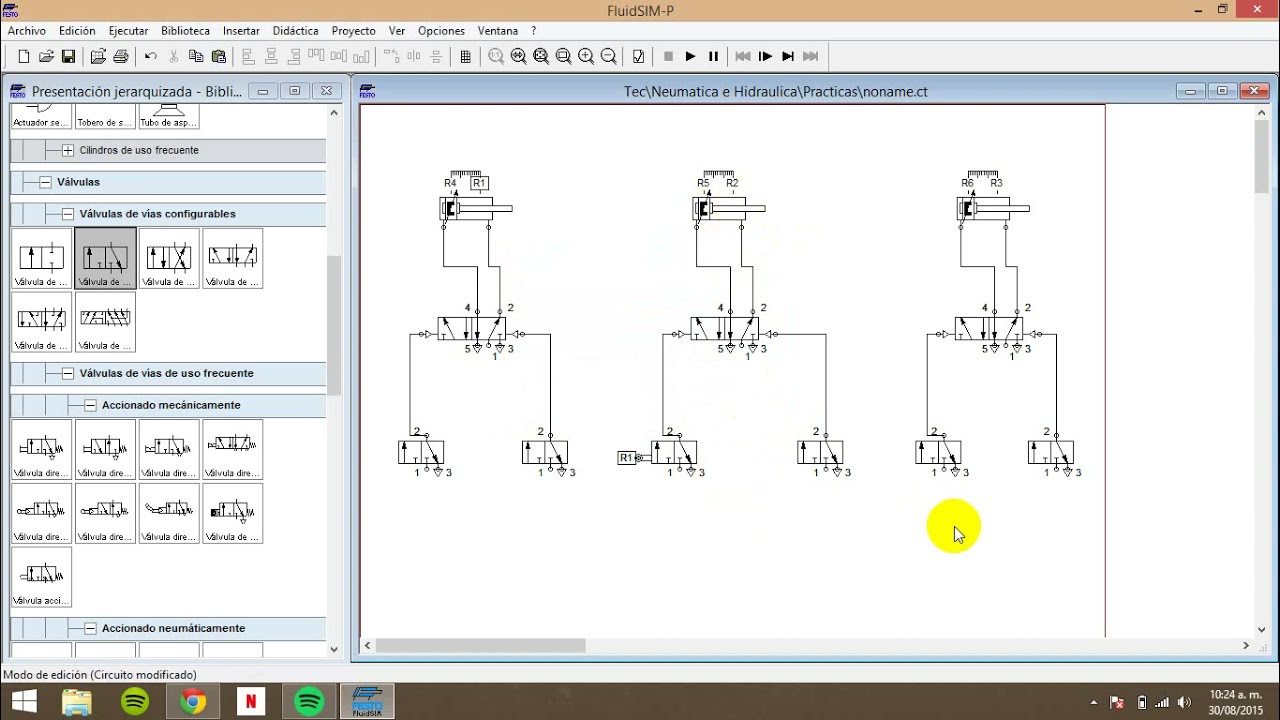Toggle the drawing grid icon
The height and width of the screenshot is (720, 1280).
tap(466, 57)
